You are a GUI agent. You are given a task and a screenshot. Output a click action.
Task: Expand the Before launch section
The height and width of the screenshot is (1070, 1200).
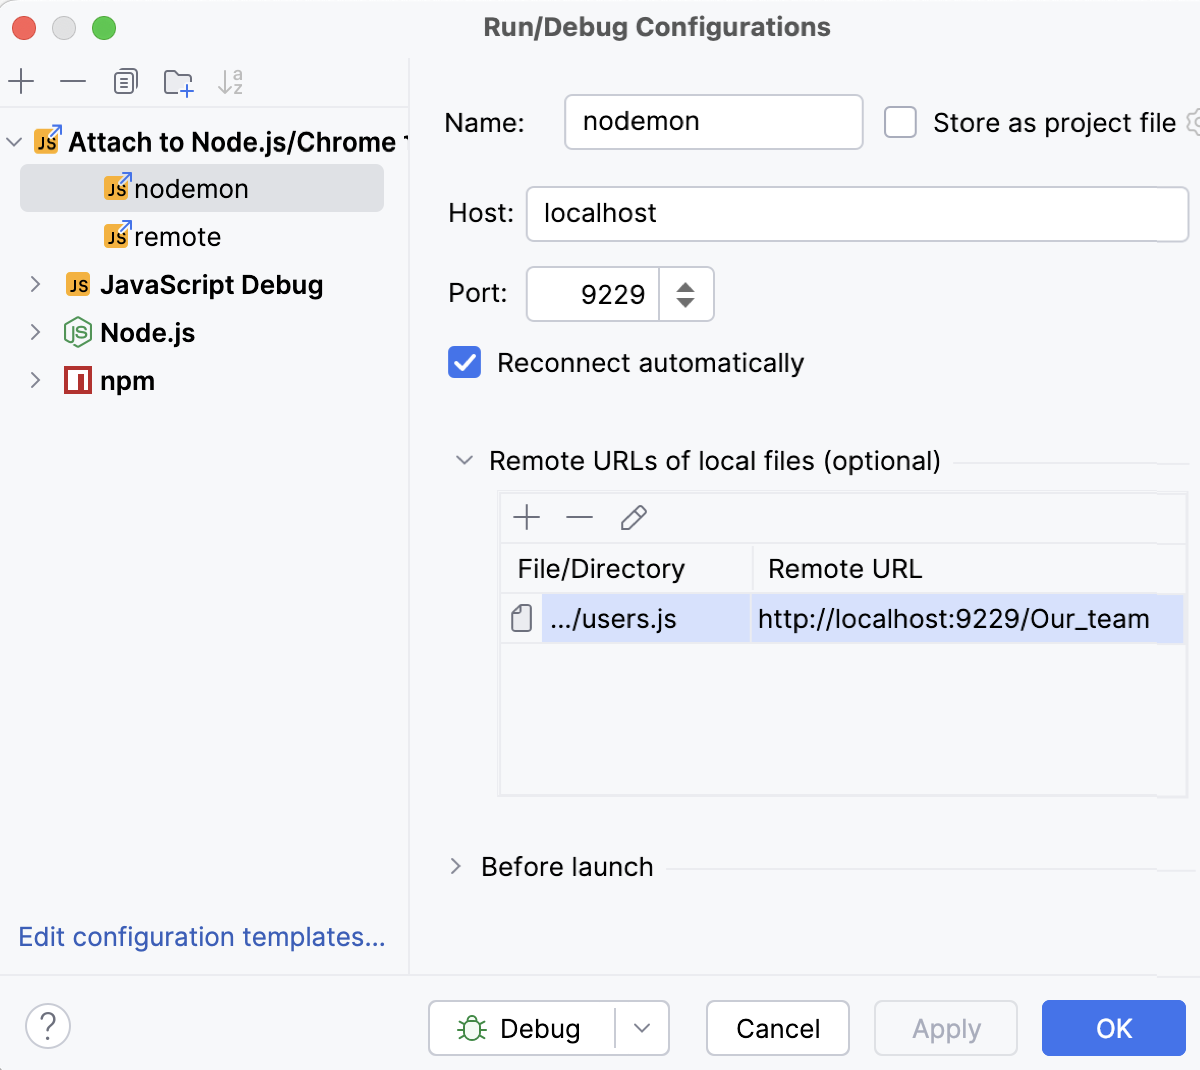click(x=458, y=867)
